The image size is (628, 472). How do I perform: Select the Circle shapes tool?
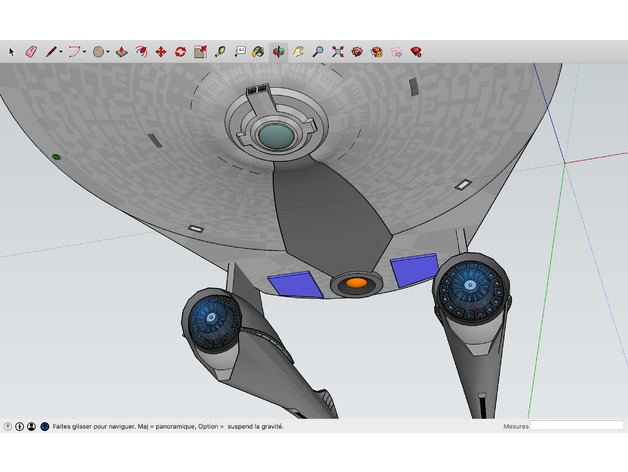click(99, 52)
